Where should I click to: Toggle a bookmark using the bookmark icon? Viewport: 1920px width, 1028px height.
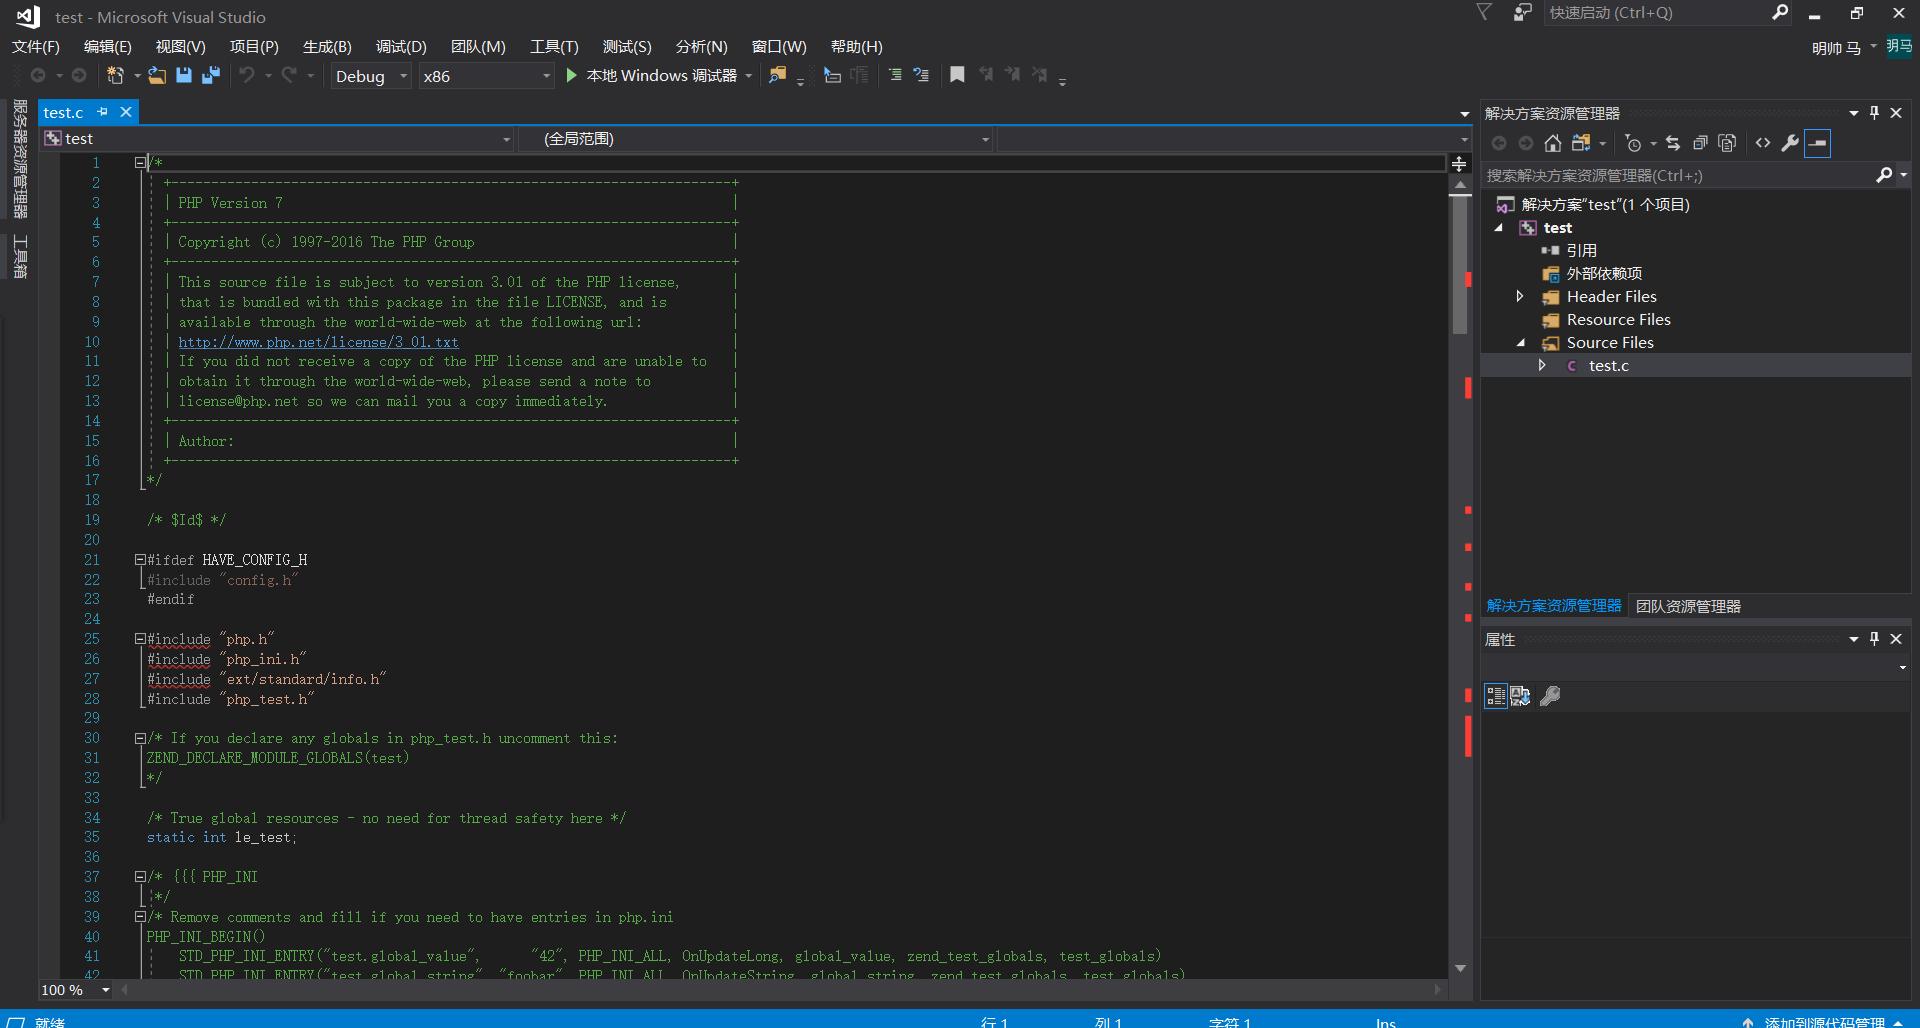click(958, 74)
